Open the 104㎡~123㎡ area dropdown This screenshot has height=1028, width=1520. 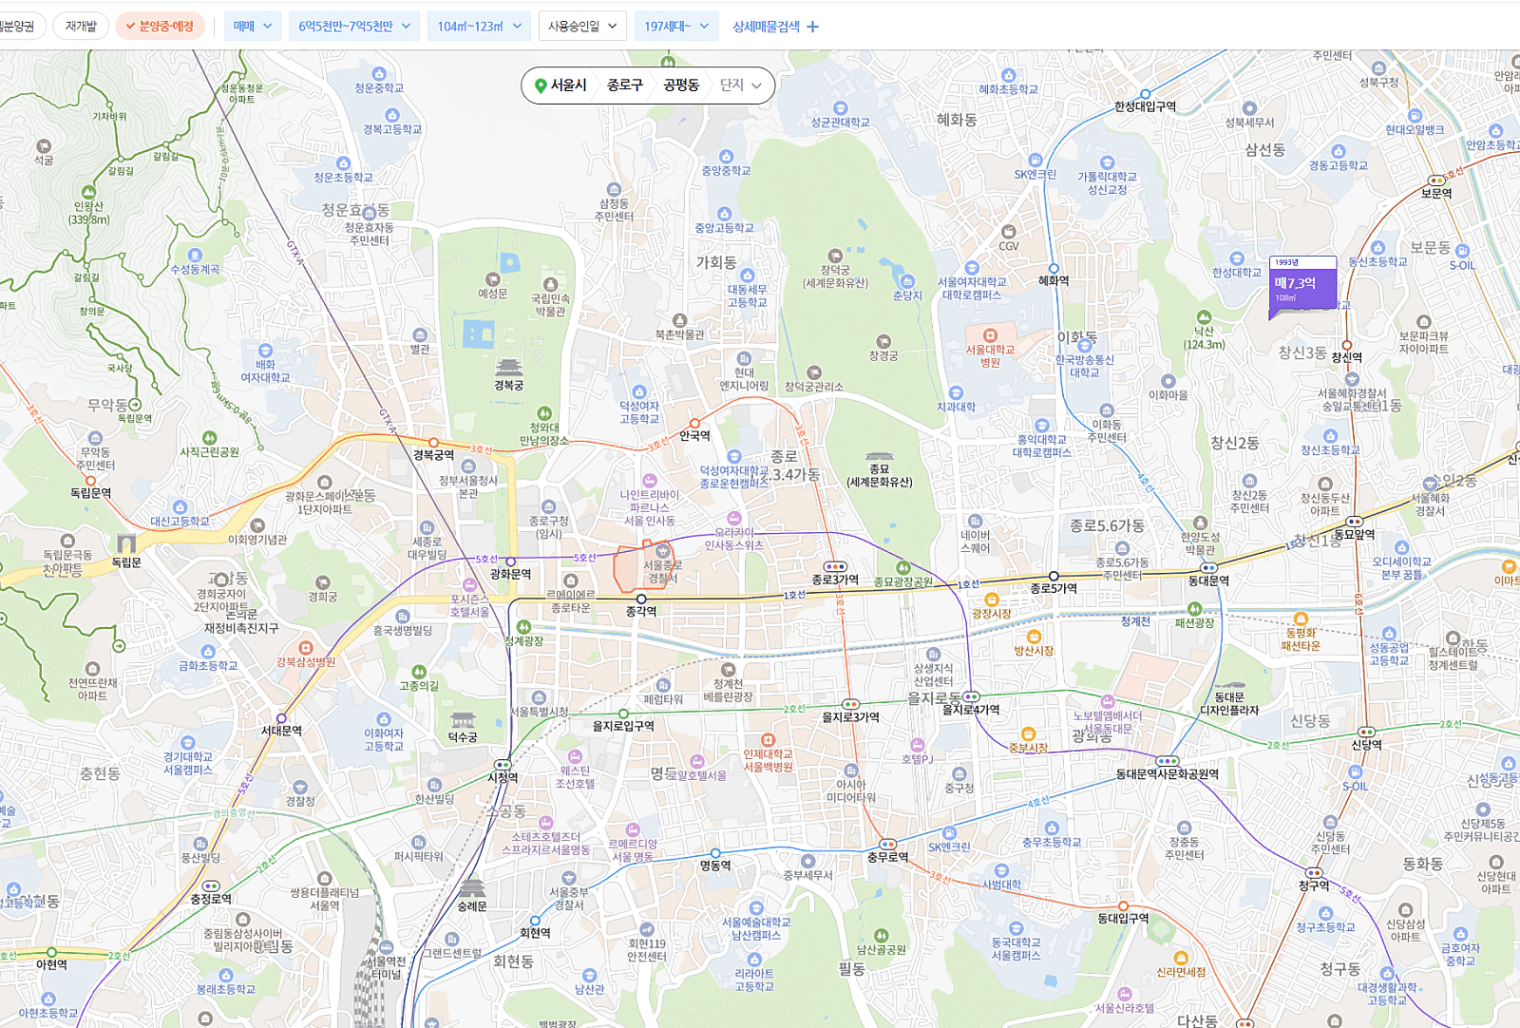coord(479,26)
